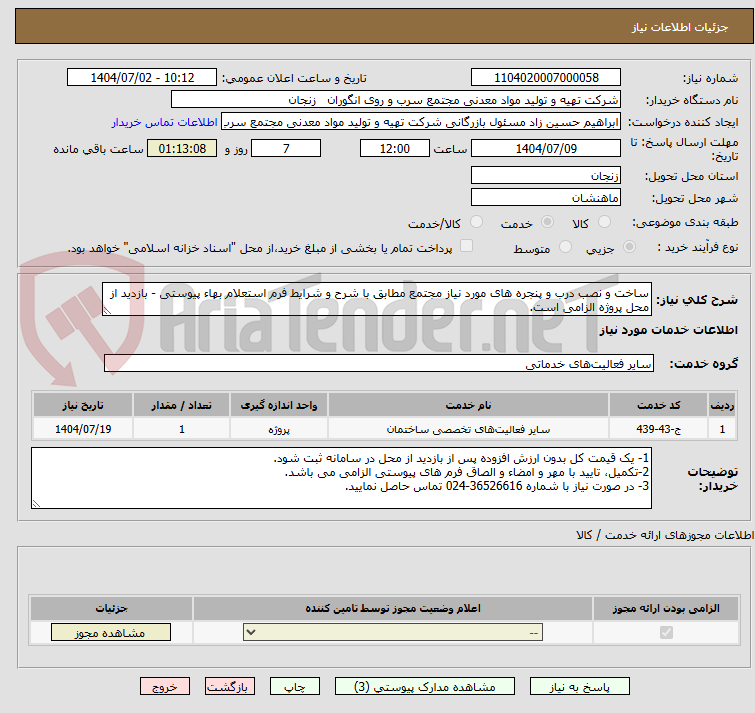Click service code cell ج-43-439

pyautogui.click(x=658, y=428)
